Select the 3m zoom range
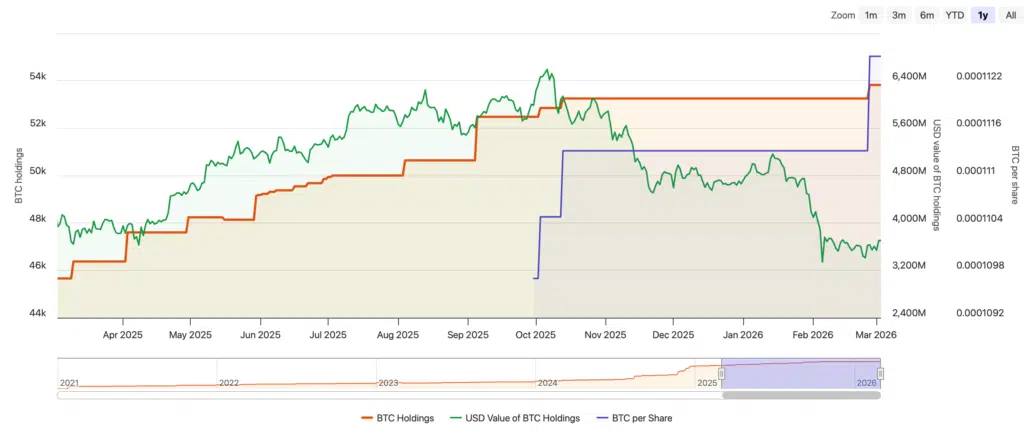 899,15
